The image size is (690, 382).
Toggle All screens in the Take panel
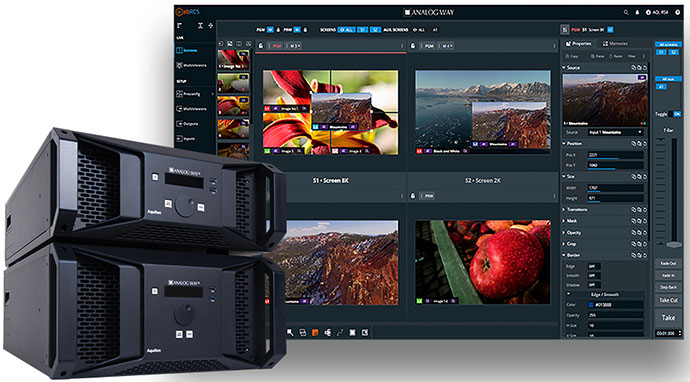[668, 44]
